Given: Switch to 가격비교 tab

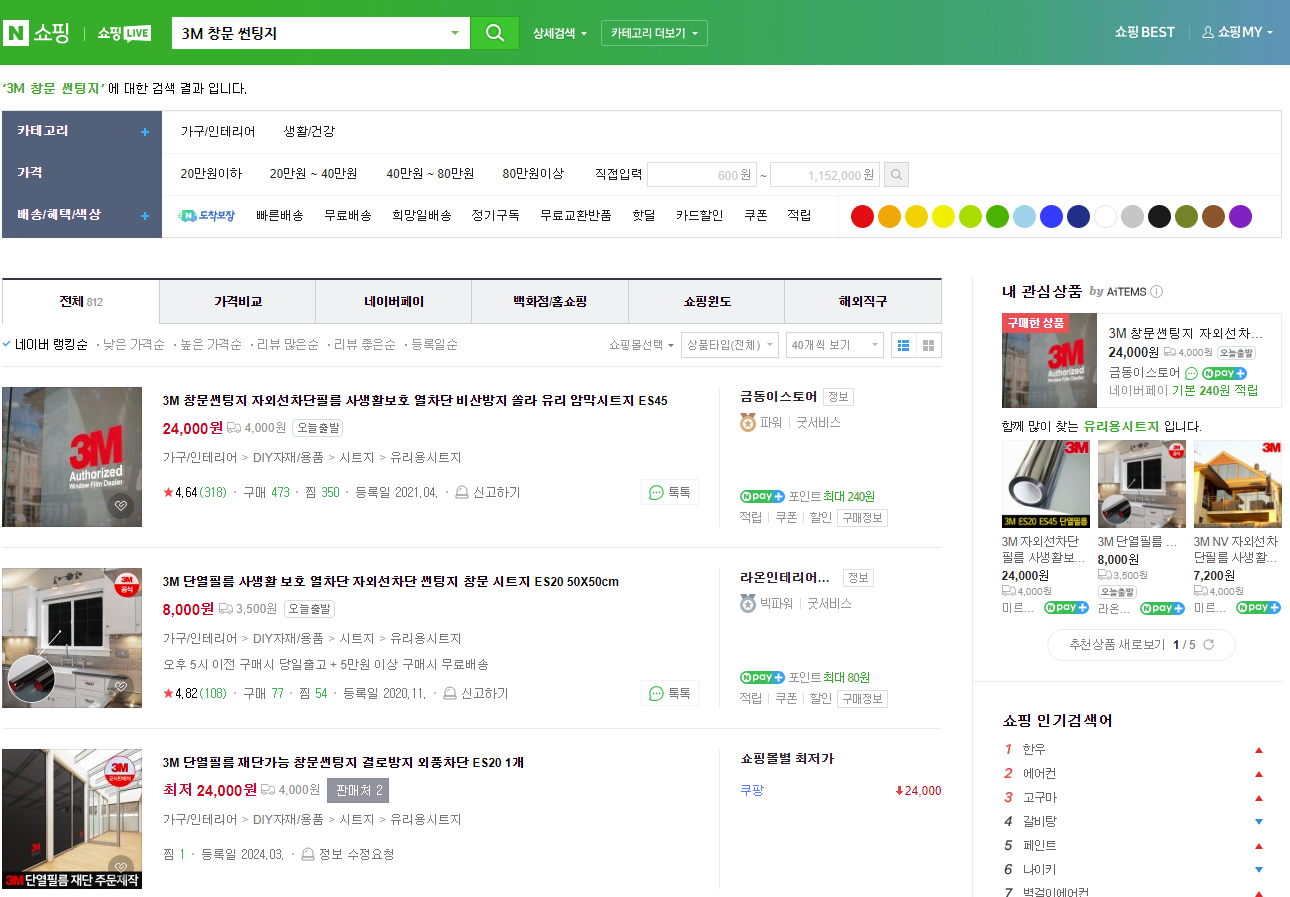Looking at the screenshot, I should (238, 302).
